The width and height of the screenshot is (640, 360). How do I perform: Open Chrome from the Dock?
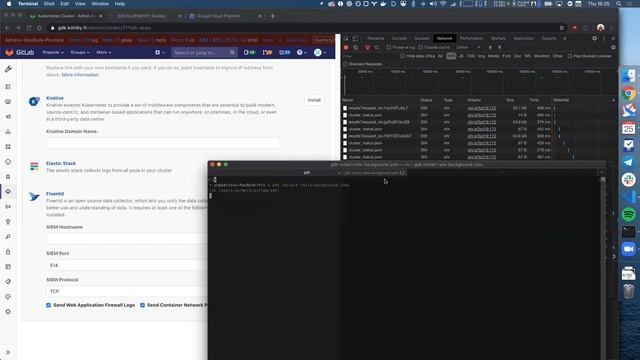(629, 93)
